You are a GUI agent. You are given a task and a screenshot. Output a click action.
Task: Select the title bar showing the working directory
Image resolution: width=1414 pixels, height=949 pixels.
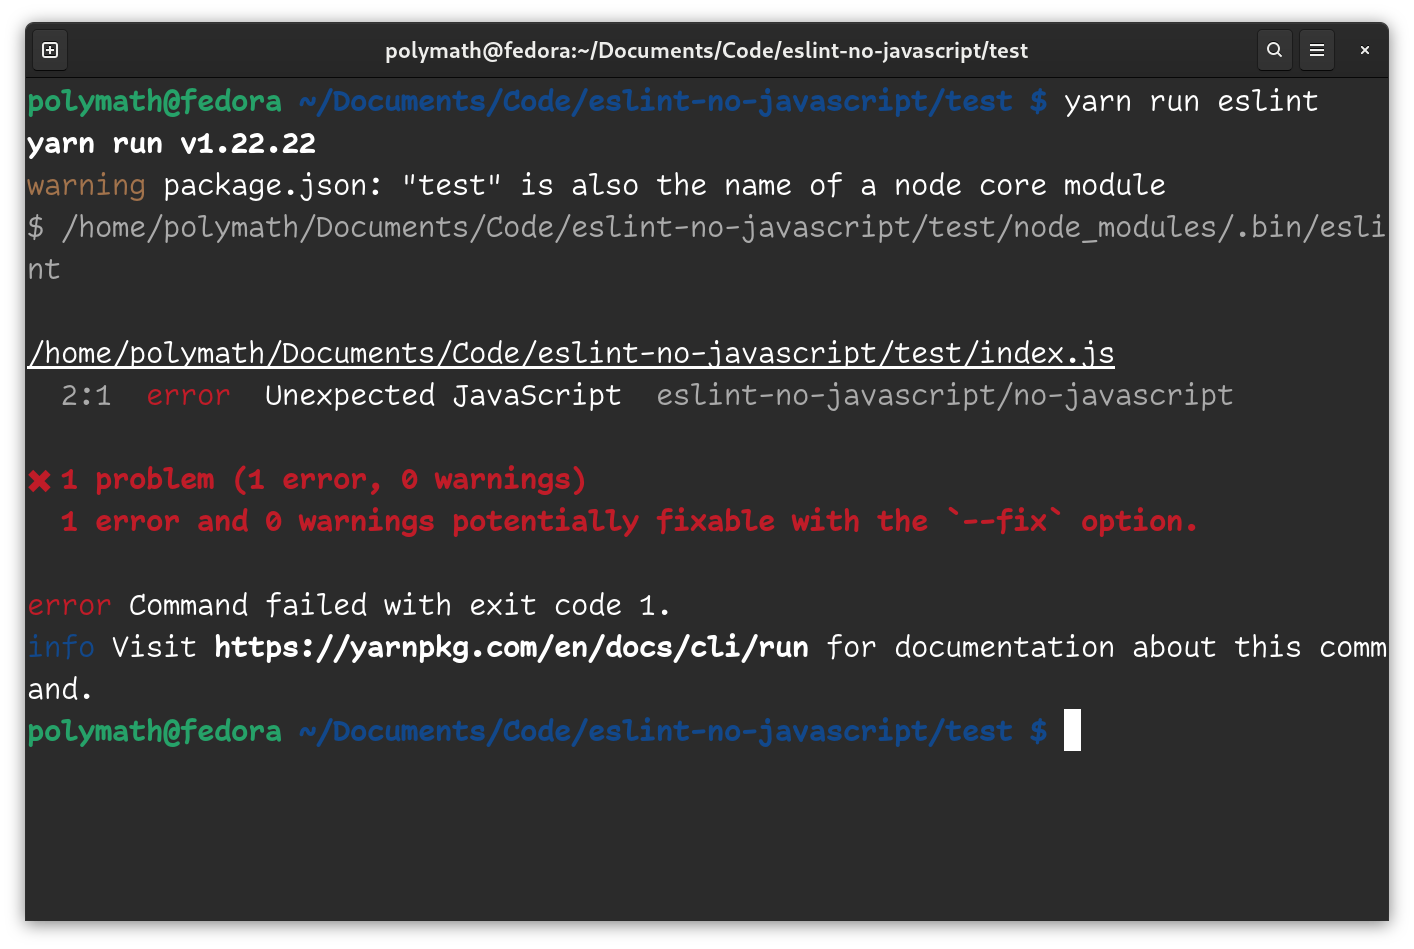pyautogui.click(x=706, y=50)
